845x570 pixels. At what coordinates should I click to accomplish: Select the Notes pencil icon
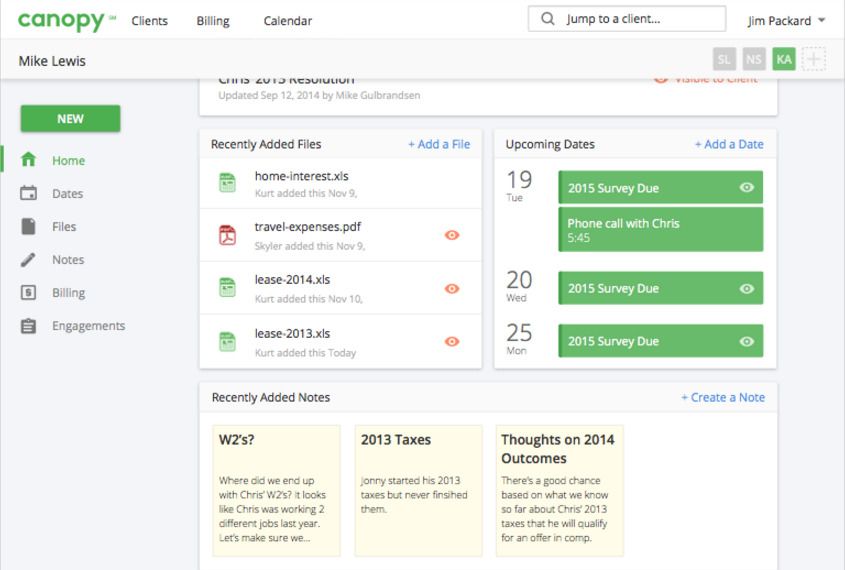click(29, 260)
